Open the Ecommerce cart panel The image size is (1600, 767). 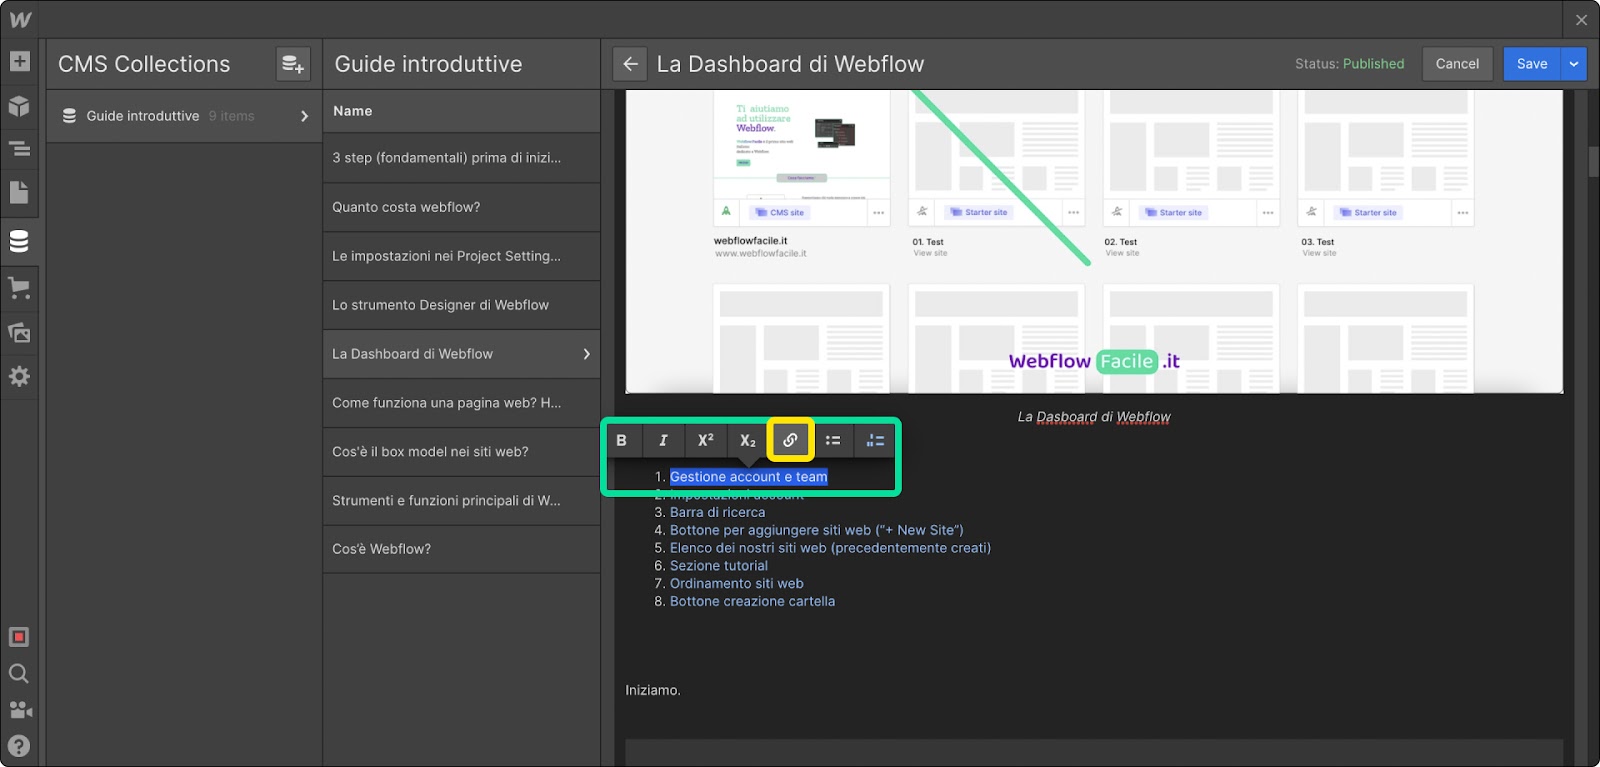coord(19,288)
